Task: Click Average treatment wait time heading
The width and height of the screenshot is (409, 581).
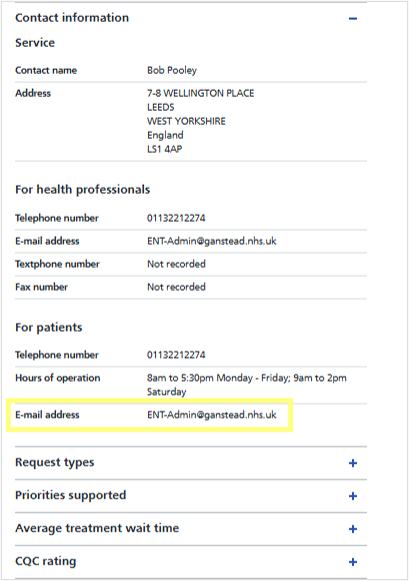Action: click(x=97, y=528)
